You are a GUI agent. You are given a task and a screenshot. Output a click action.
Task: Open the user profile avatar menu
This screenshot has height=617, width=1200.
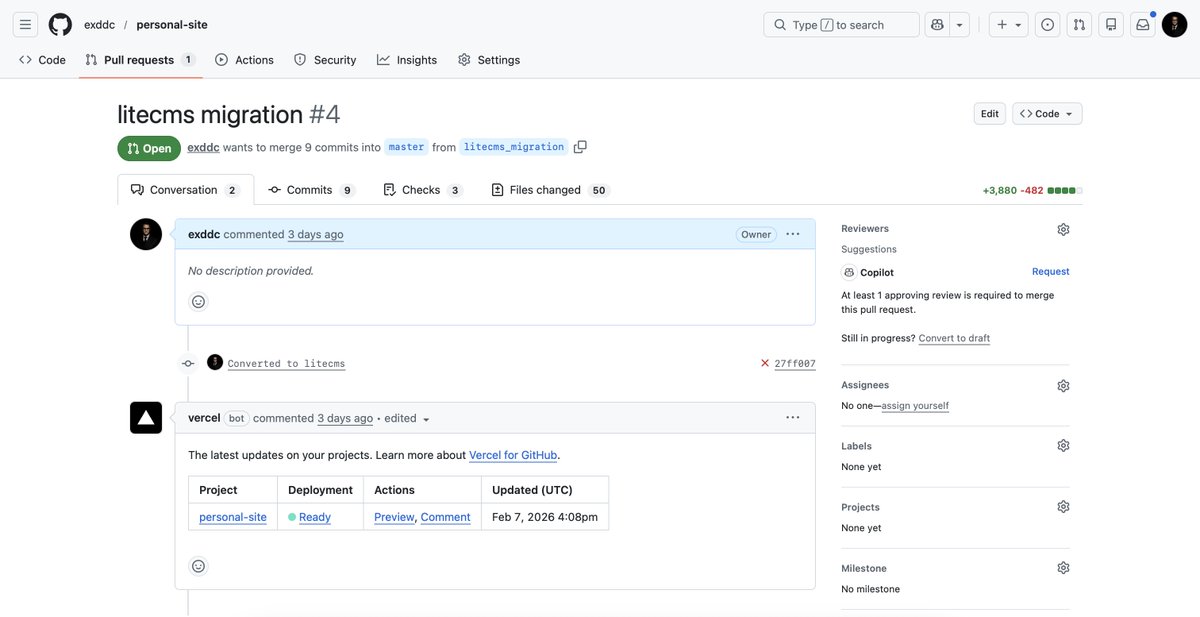tap(1174, 25)
